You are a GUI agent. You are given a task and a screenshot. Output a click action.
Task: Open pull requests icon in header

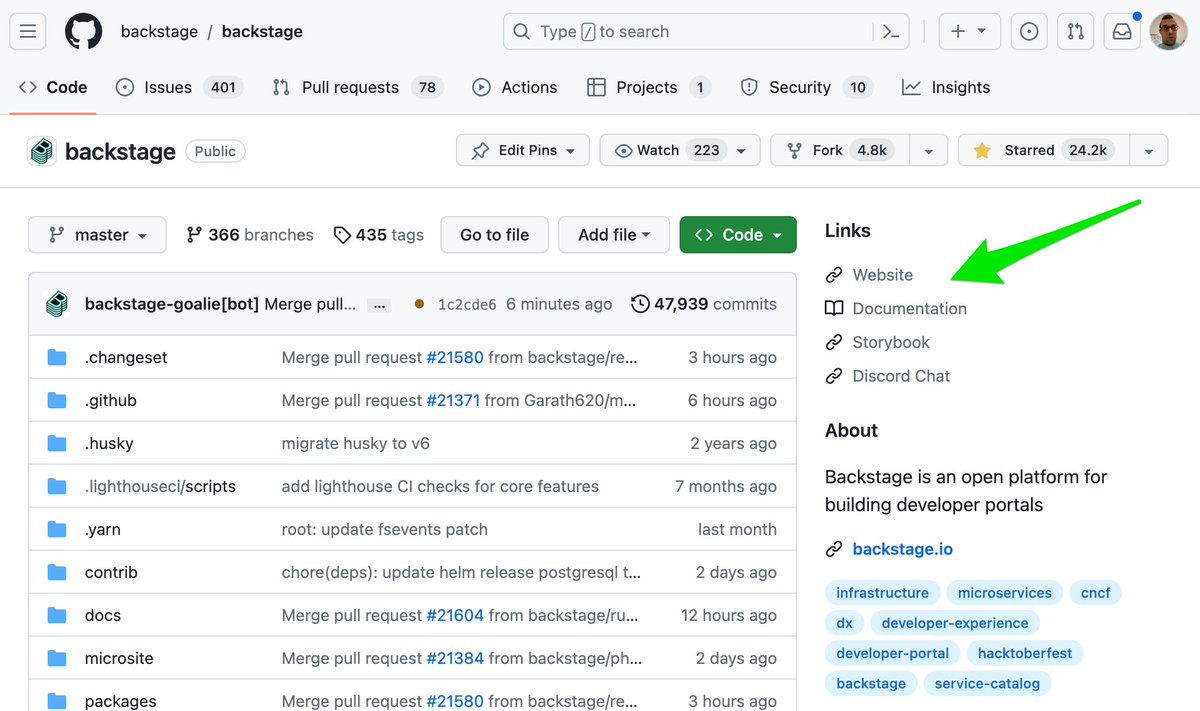[1075, 32]
